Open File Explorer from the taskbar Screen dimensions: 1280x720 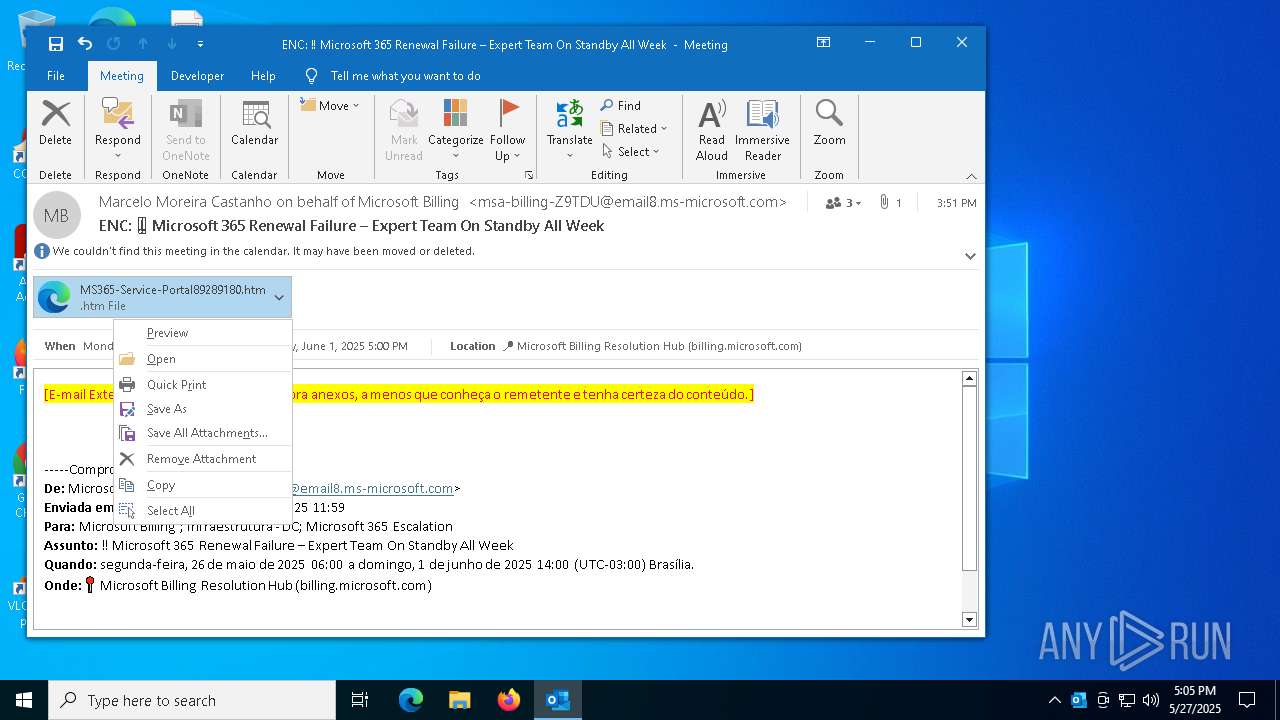[x=459, y=700]
